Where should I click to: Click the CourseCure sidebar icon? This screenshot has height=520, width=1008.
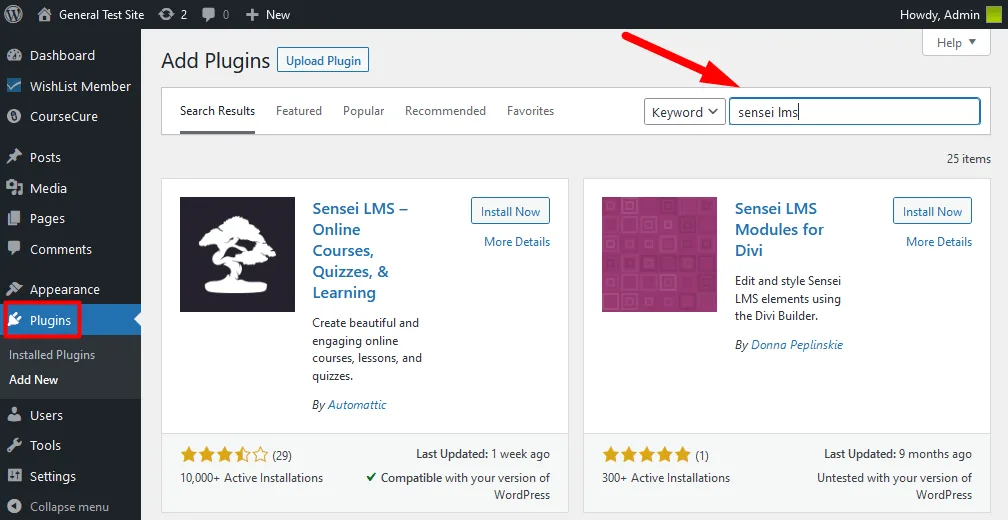click(14, 116)
